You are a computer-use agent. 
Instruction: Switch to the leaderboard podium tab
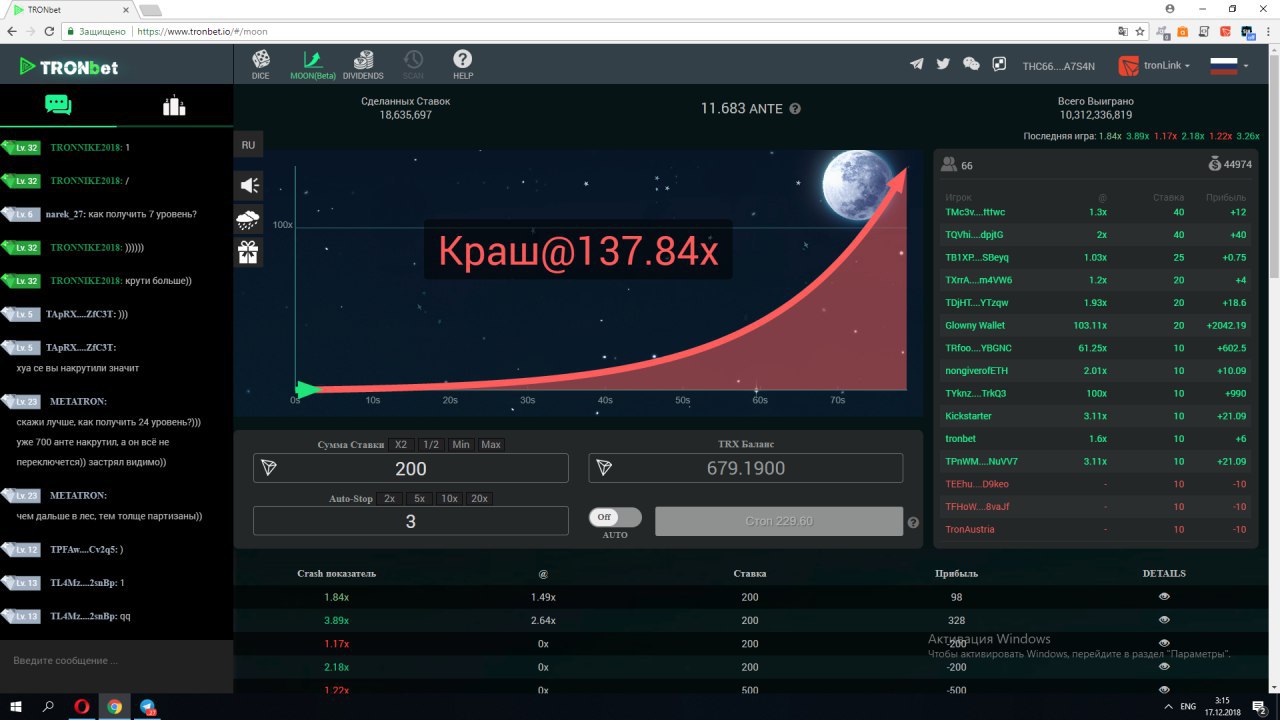(174, 105)
